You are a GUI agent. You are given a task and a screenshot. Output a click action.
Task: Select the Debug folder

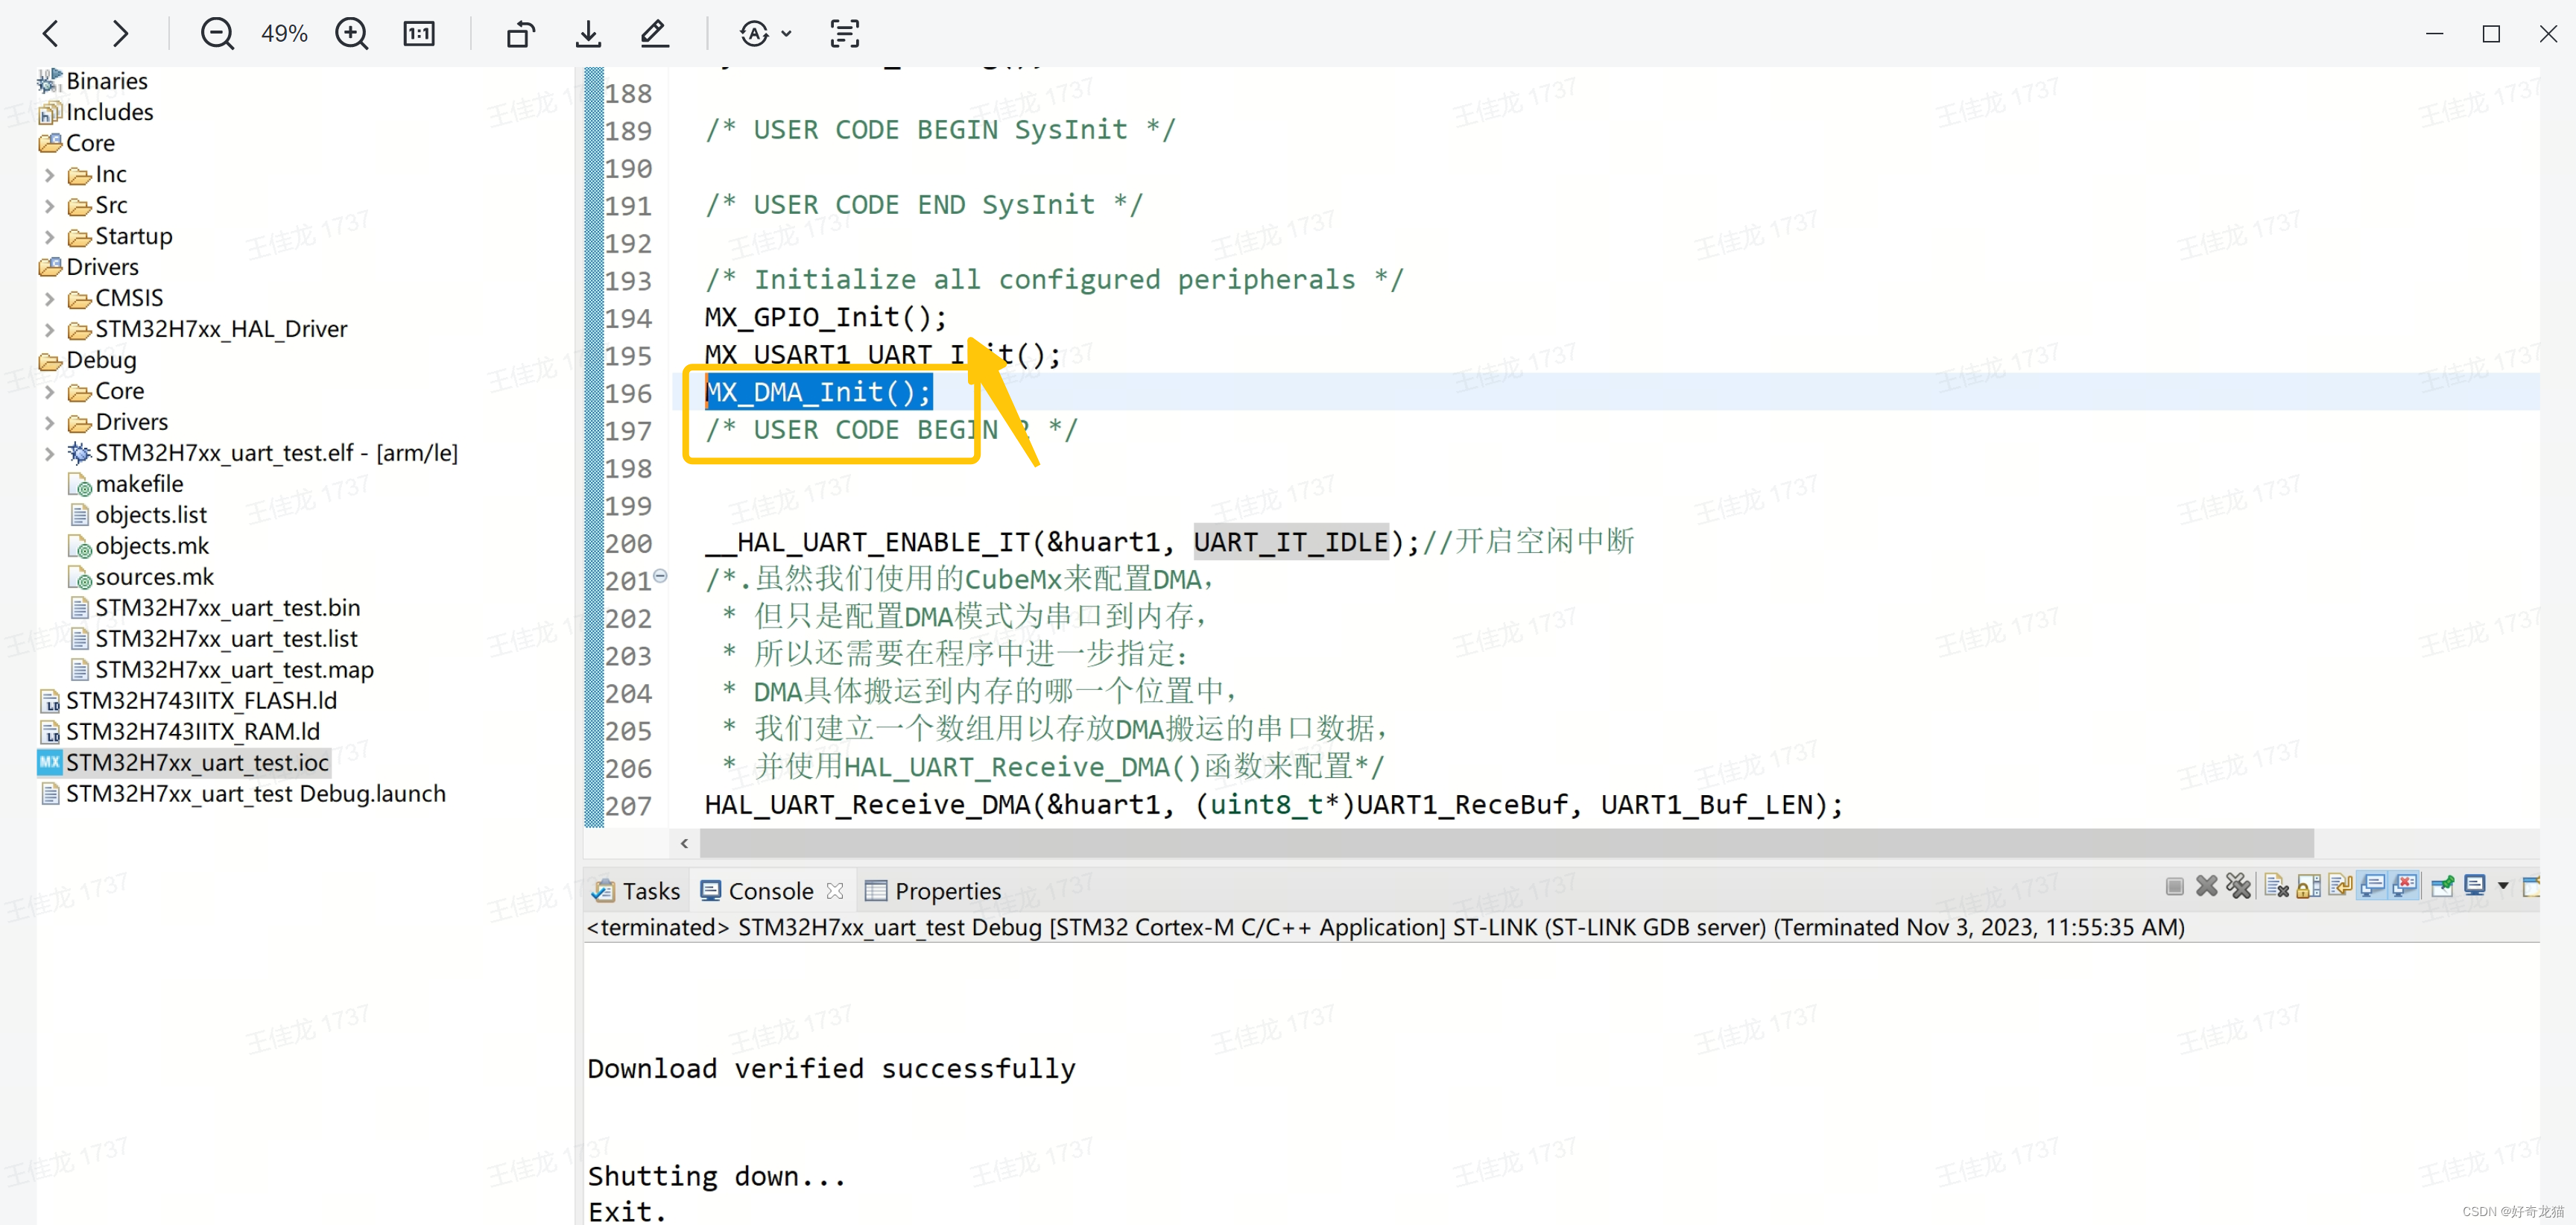point(88,360)
